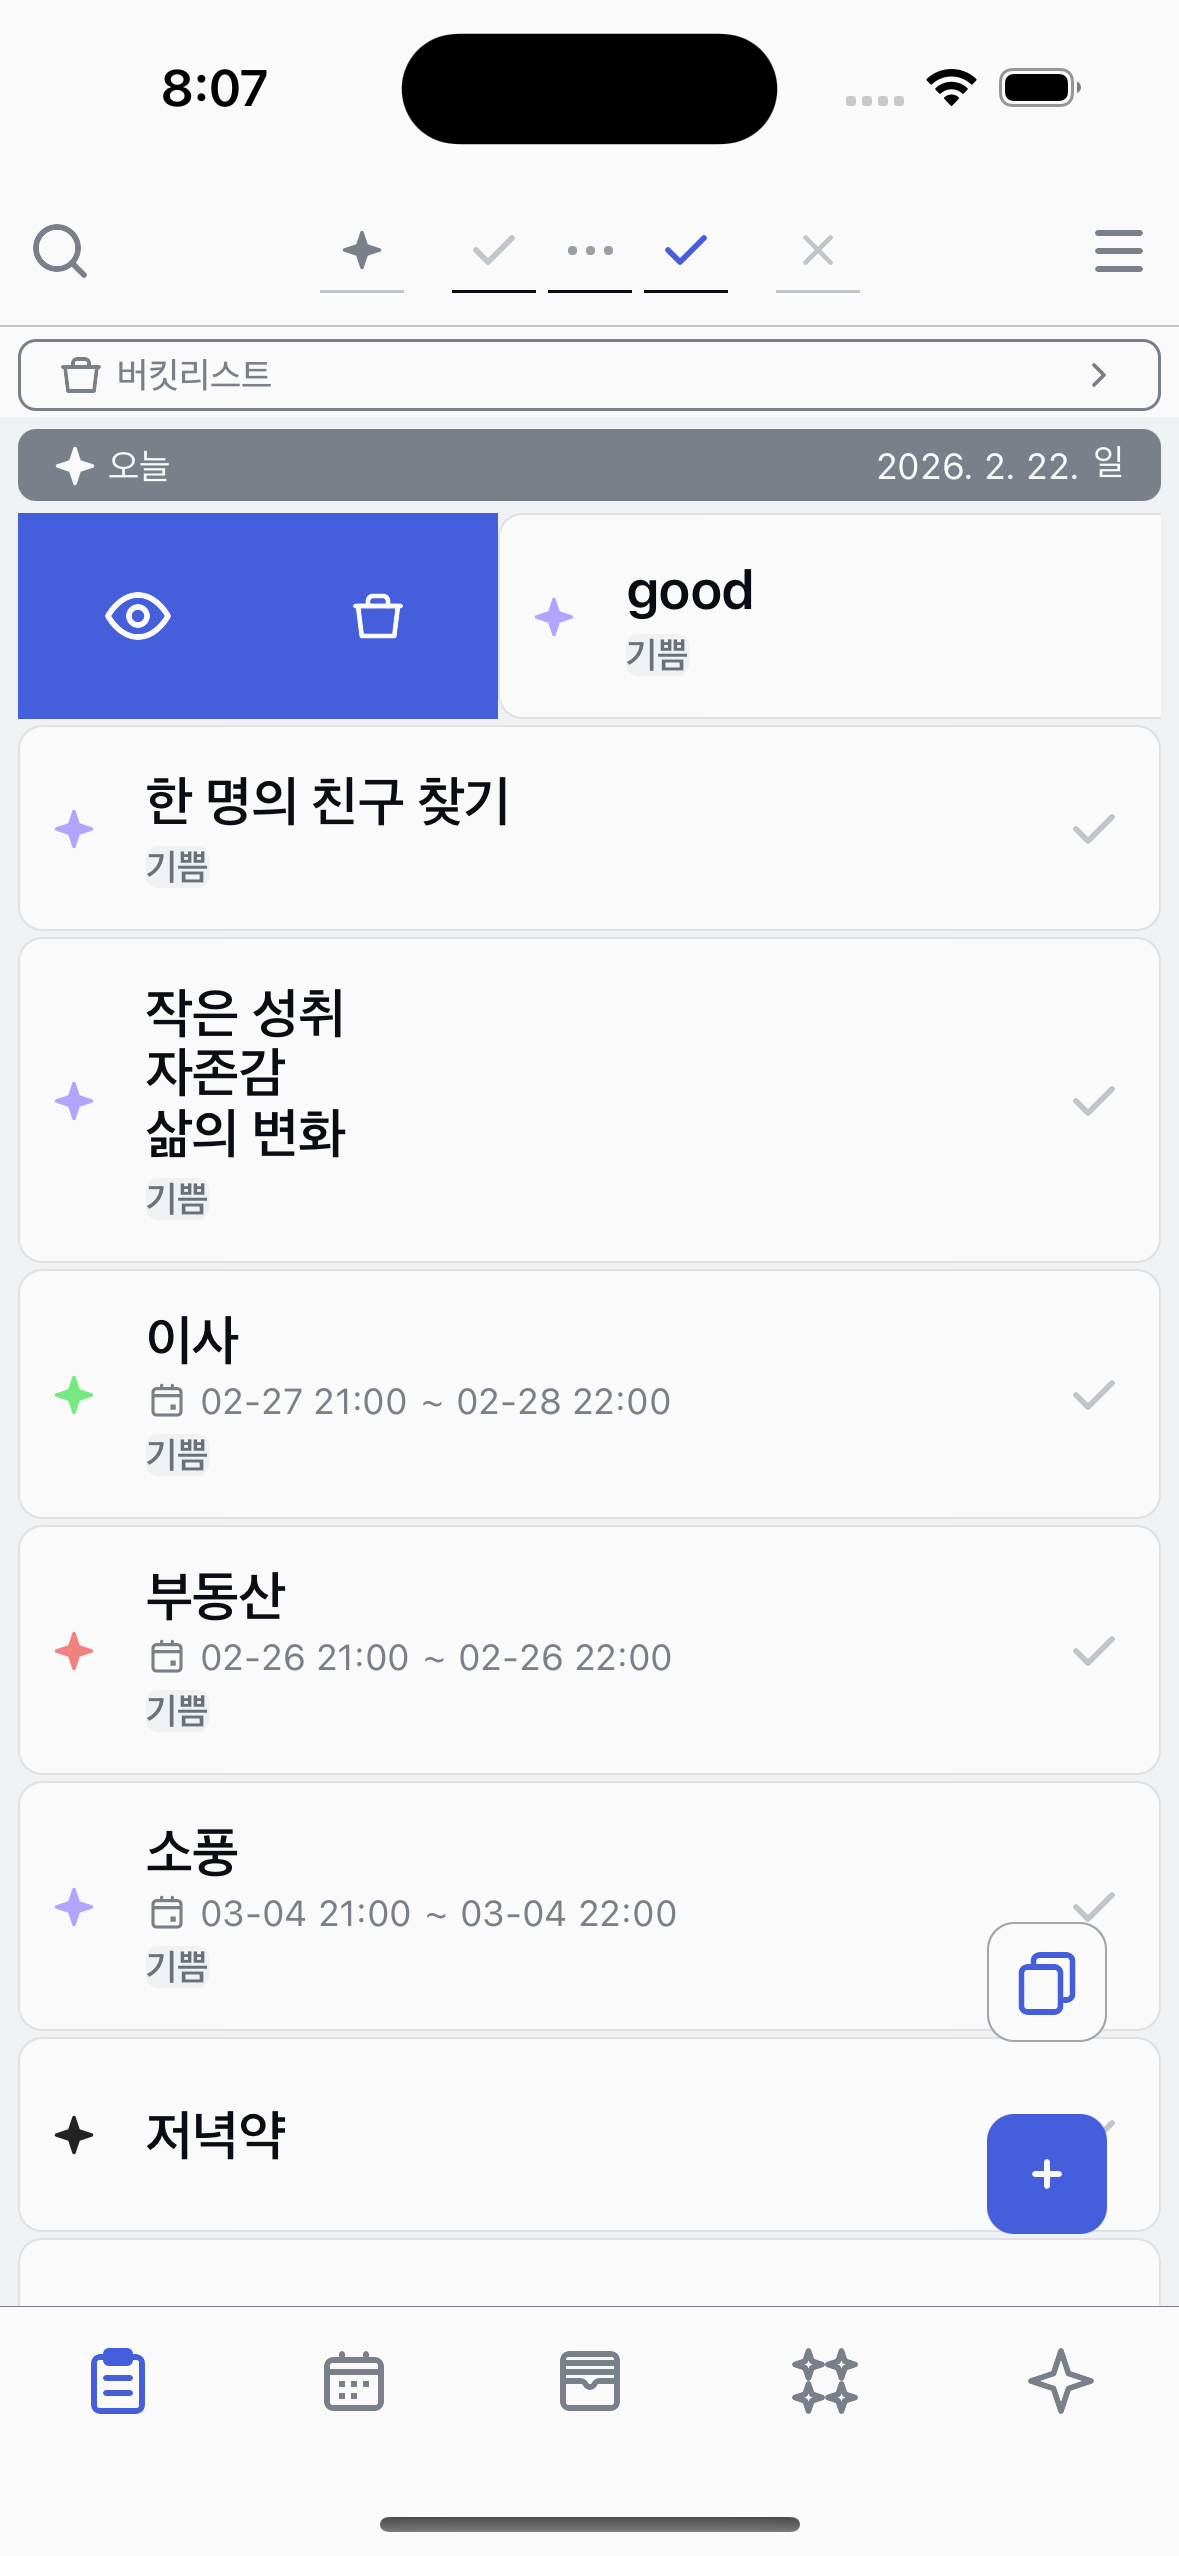Viewport: 1179px width, 2556px height.
Task: Tap the trash delete icon on swiped item
Action: pyautogui.click(x=377, y=616)
